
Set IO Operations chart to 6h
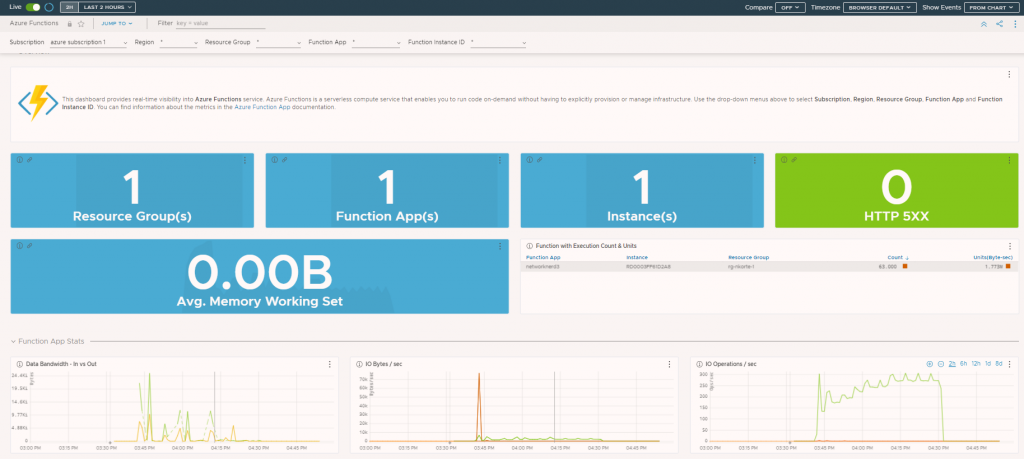964,364
